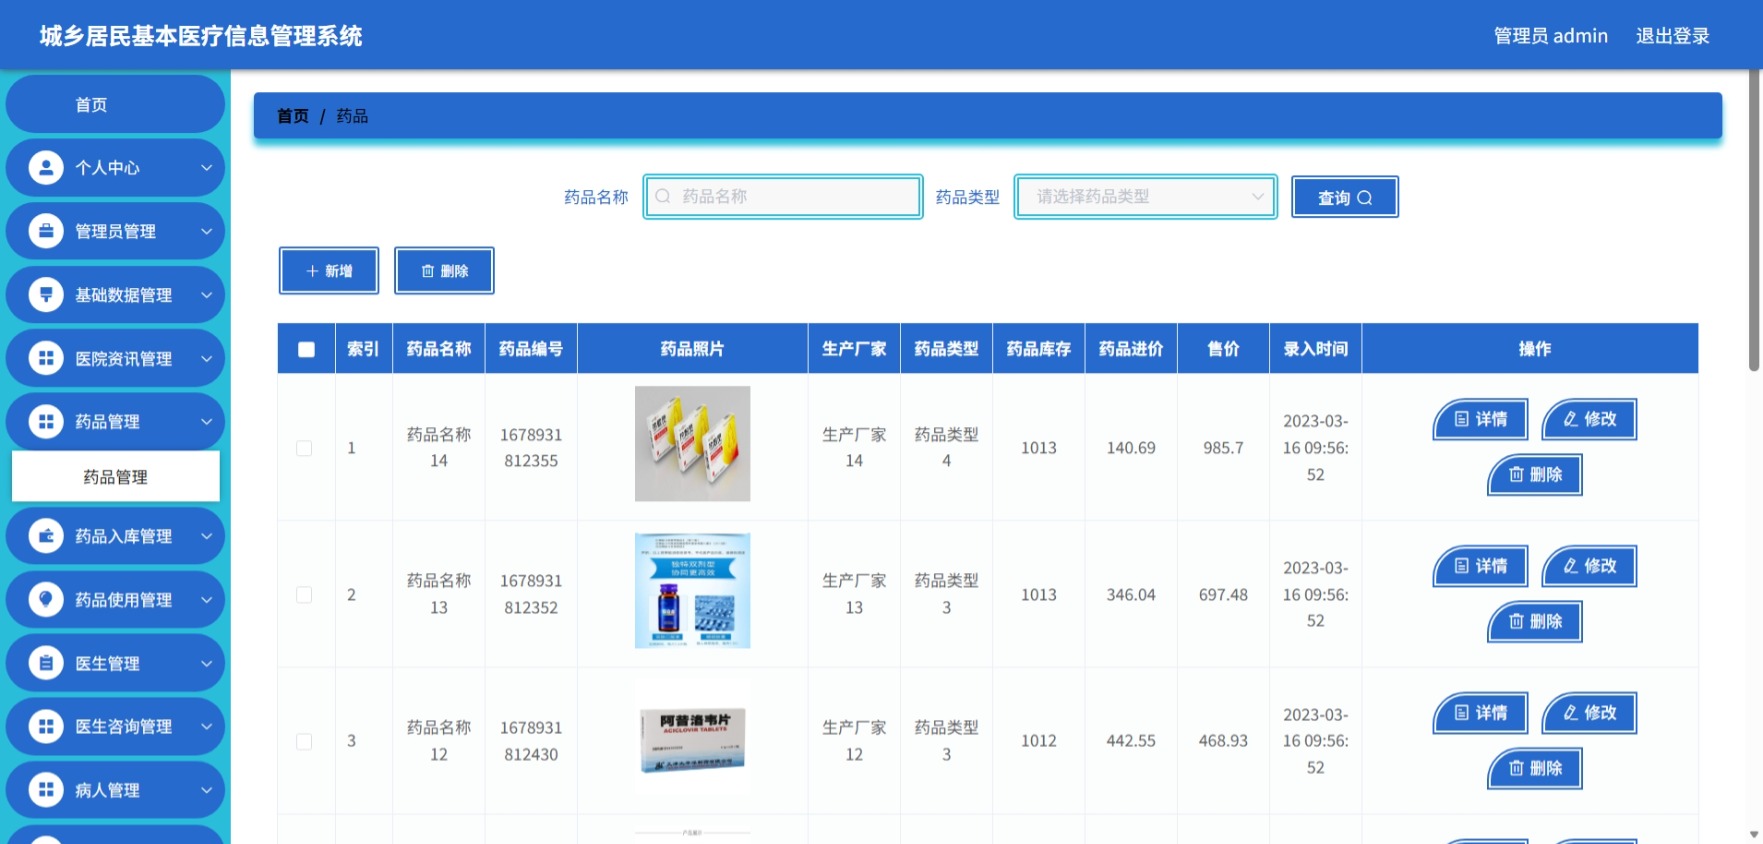Click the 基础数据管理 sidebar icon
1763x844 pixels.
pos(46,294)
